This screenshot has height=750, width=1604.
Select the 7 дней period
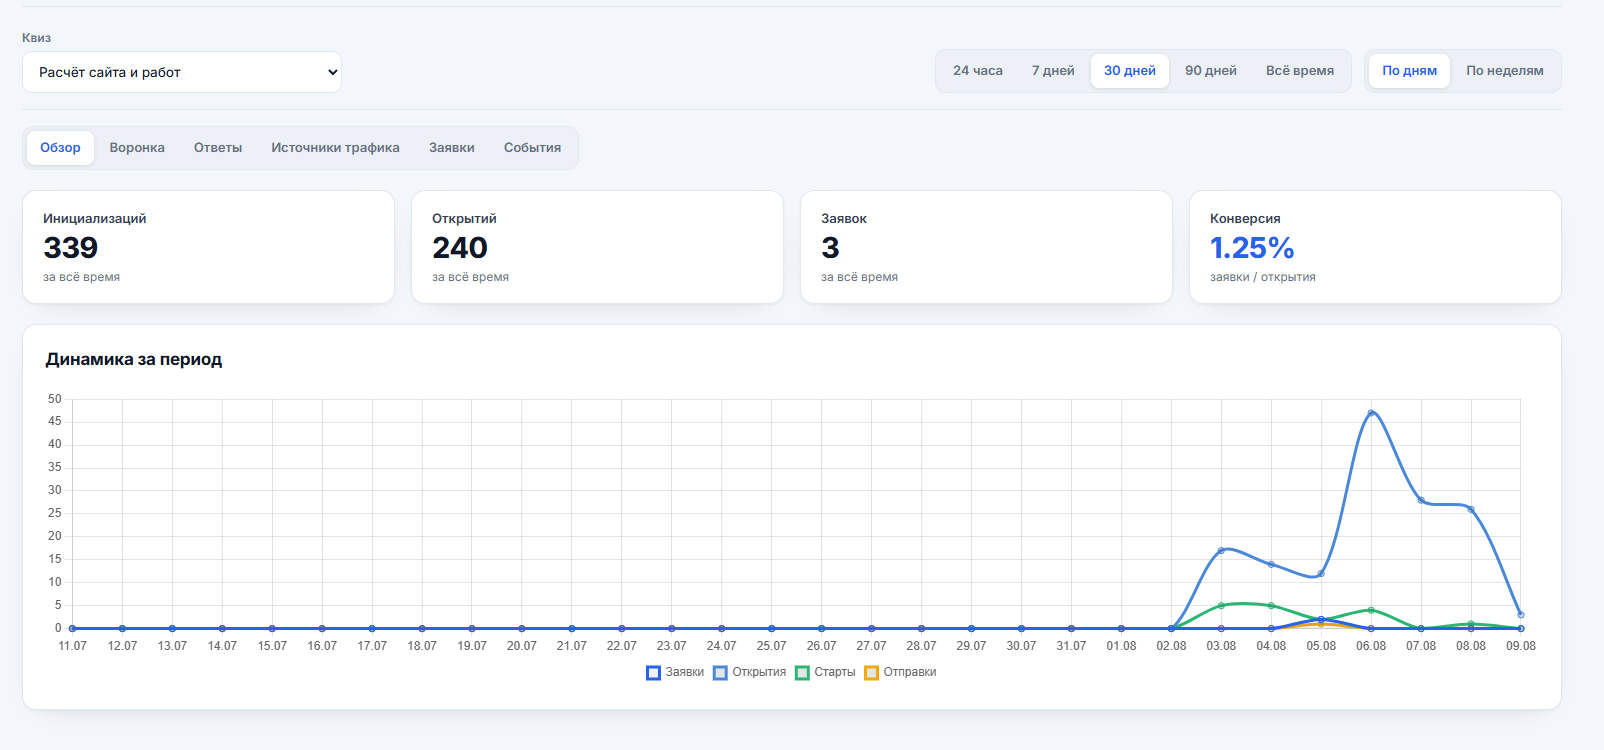[1053, 71]
